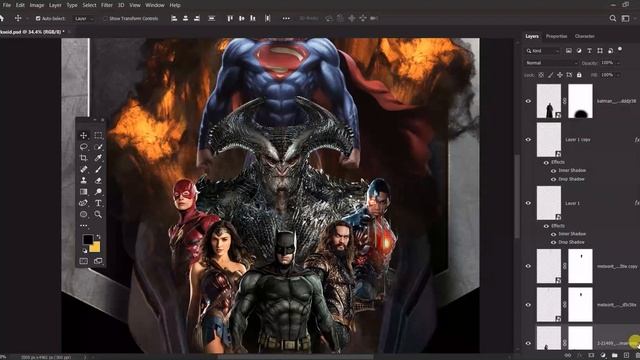Toggle Auto-Select checkbox
640x360 pixels.
38,18
